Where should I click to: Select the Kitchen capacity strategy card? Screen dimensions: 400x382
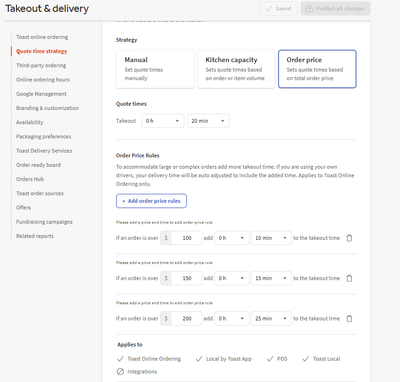coord(236,69)
